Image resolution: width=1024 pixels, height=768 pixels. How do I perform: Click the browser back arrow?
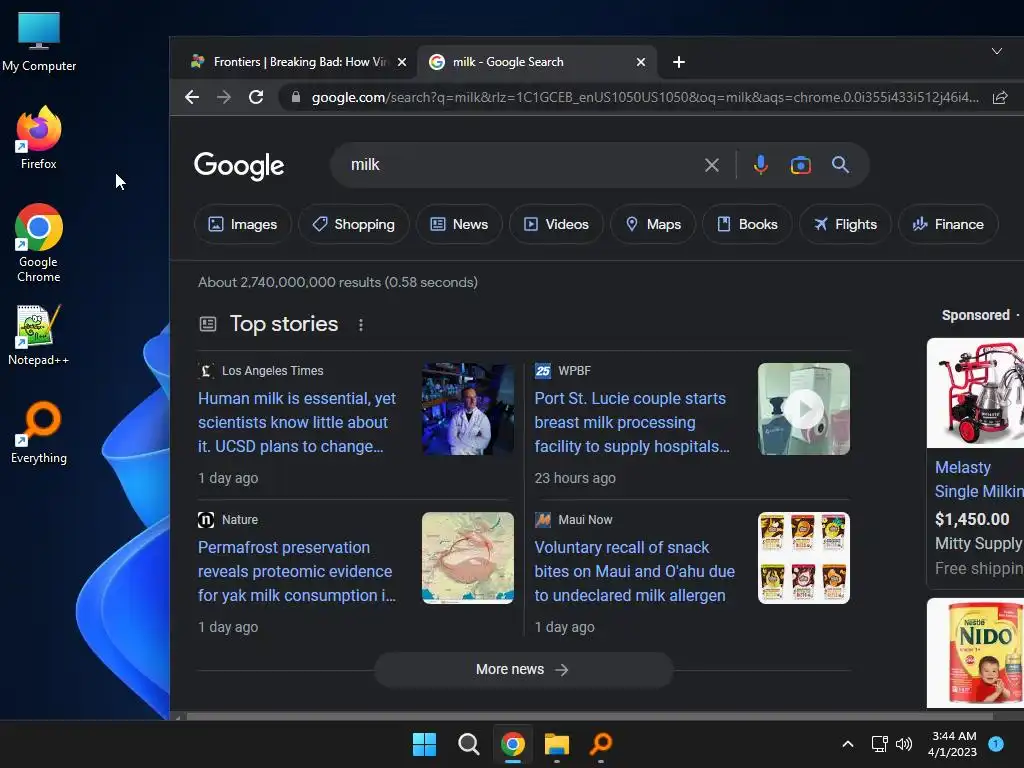pos(192,97)
